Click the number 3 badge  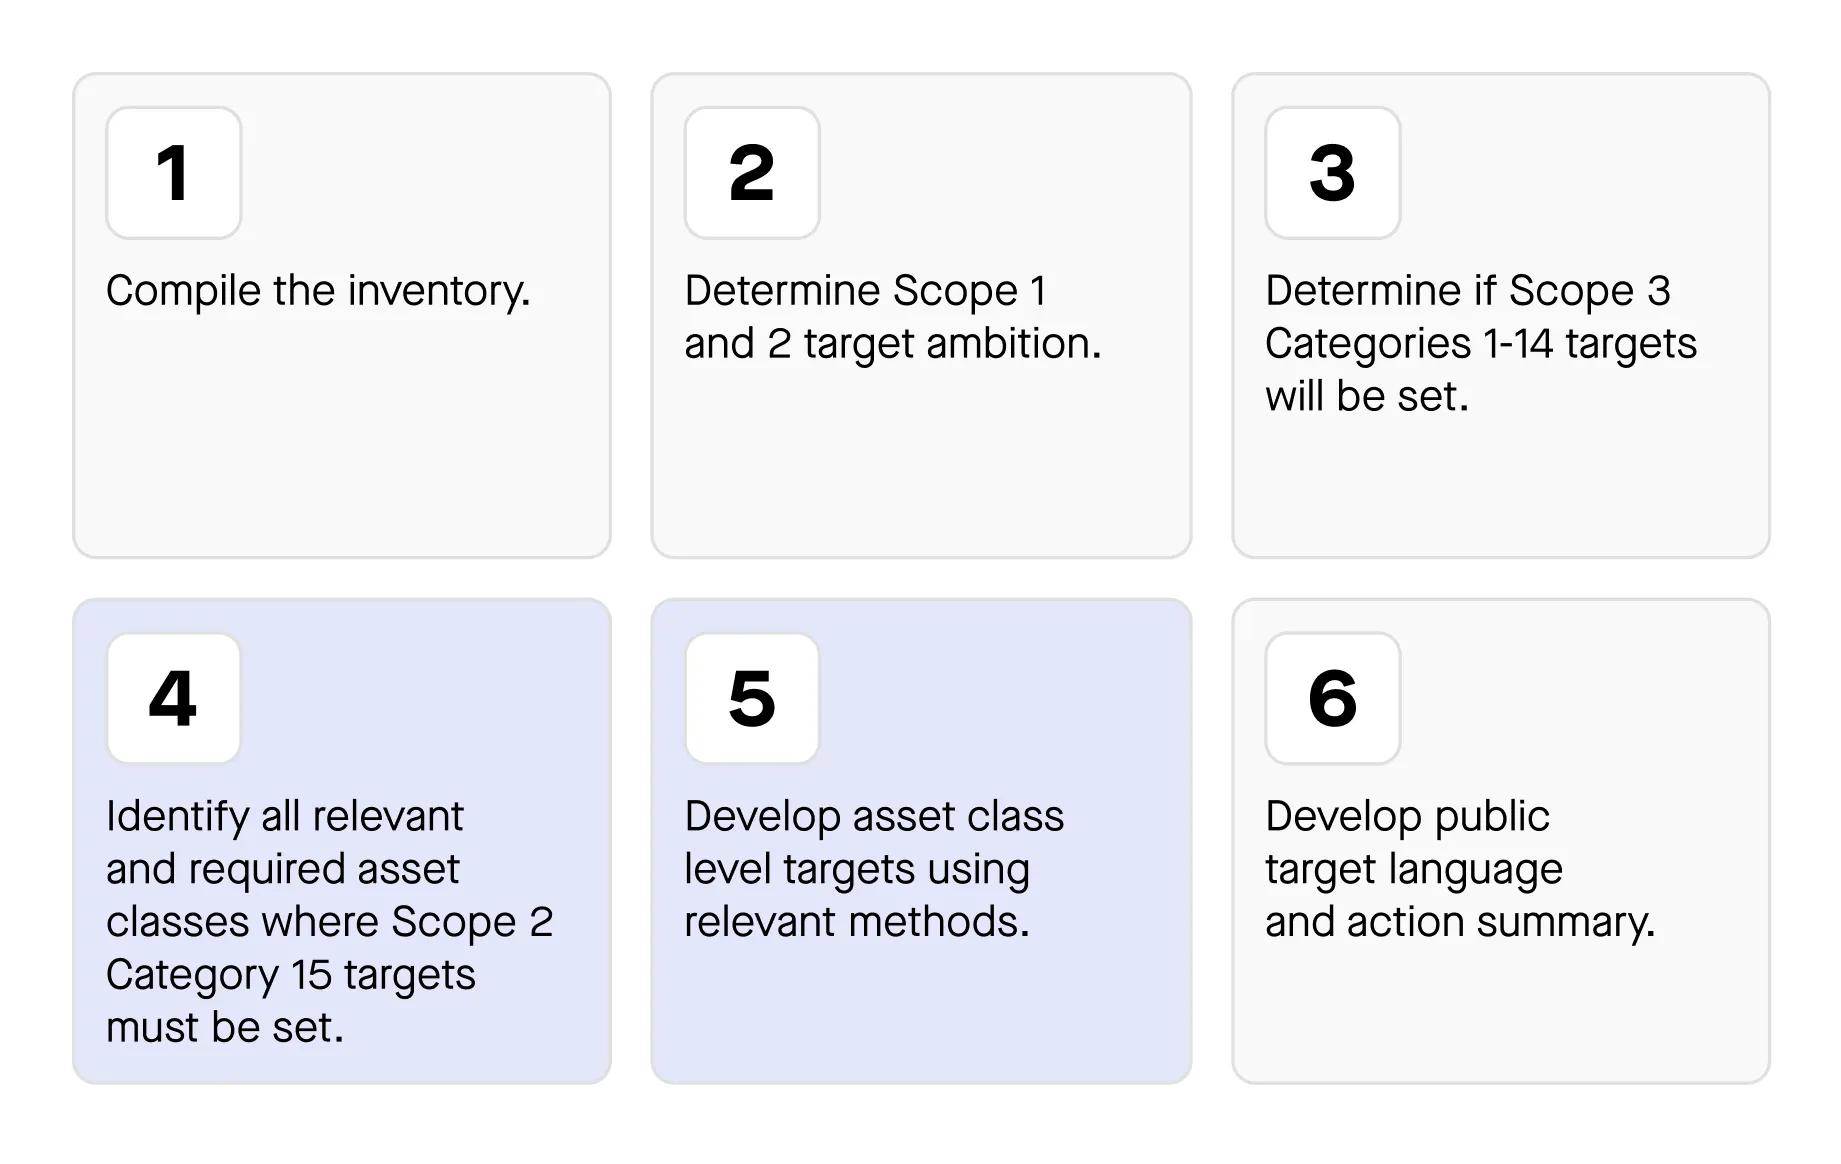pos(1332,173)
